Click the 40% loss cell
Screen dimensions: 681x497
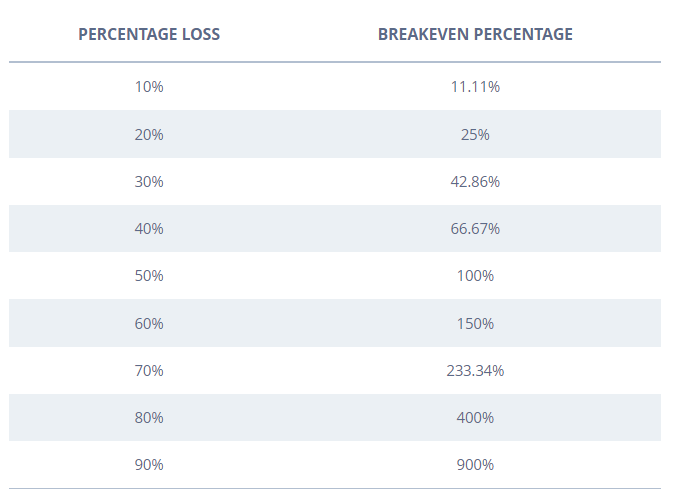(x=149, y=229)
